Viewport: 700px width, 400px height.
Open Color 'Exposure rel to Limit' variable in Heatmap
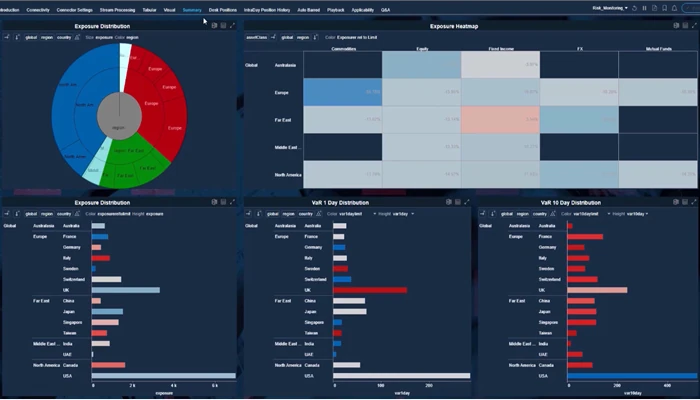click(x=357, y=38)
